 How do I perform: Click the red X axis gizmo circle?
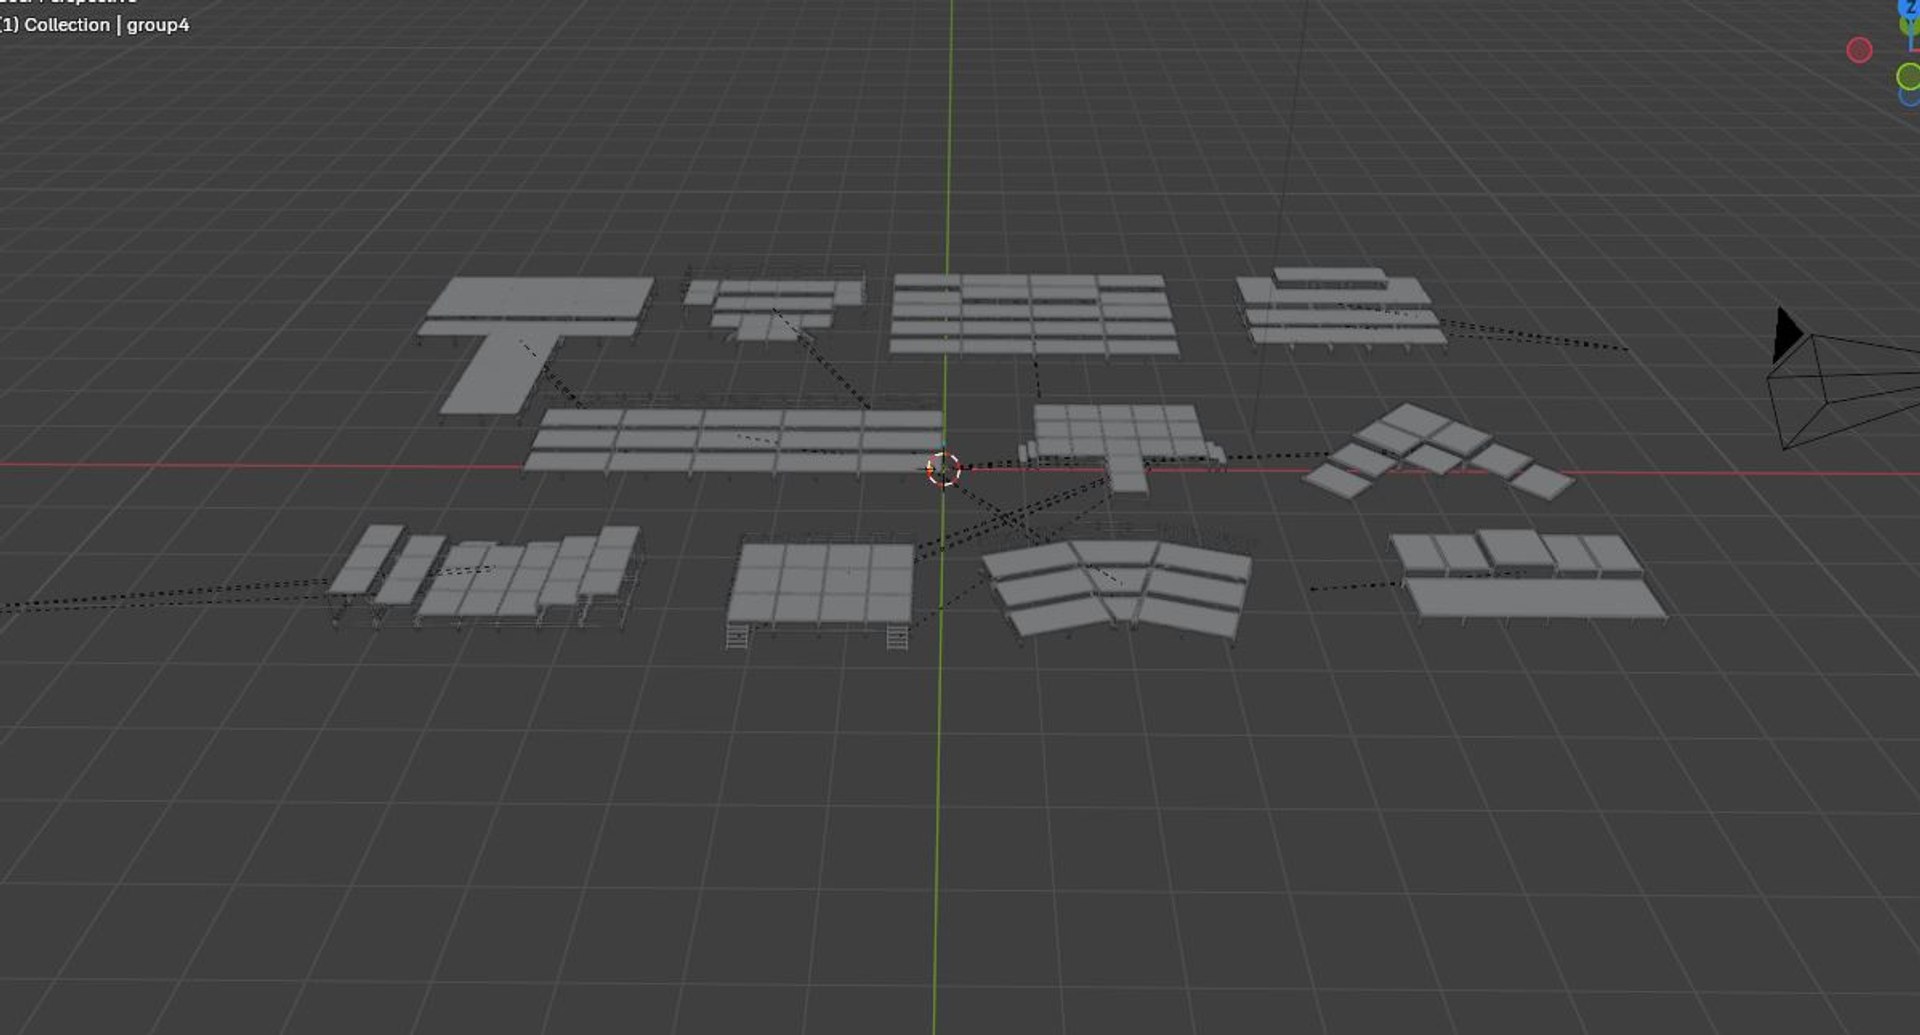(1859, 50)
